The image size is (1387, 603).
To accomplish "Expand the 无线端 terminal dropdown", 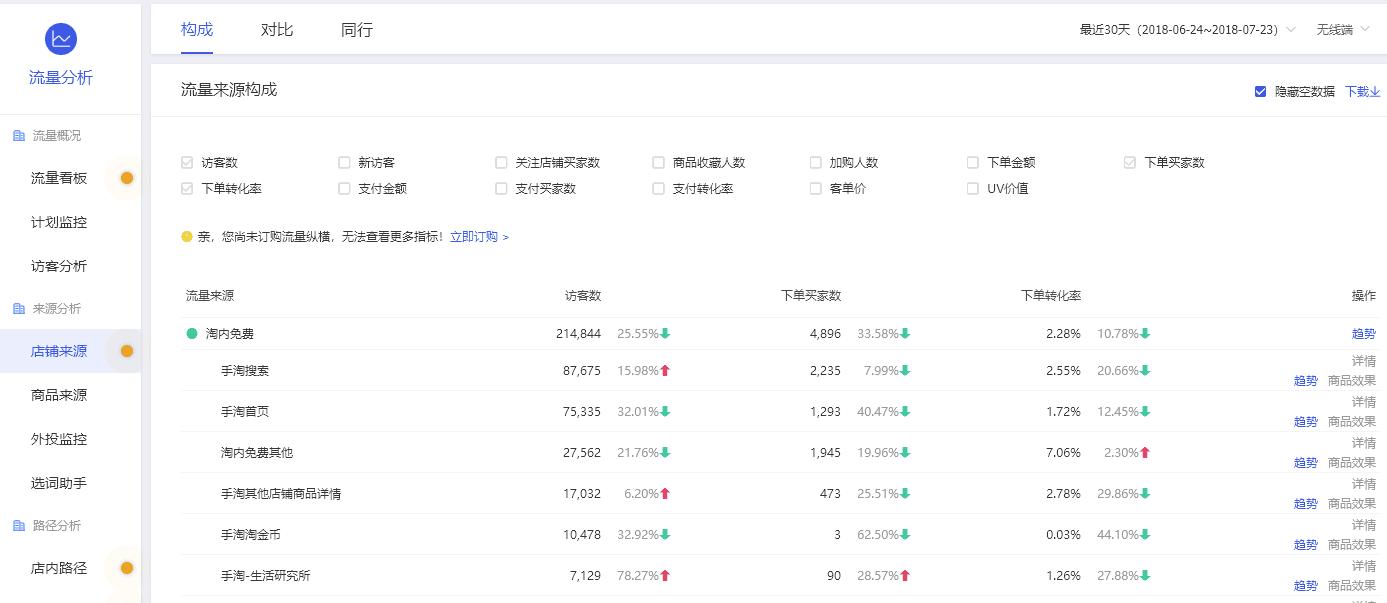I will point(1337,30).
